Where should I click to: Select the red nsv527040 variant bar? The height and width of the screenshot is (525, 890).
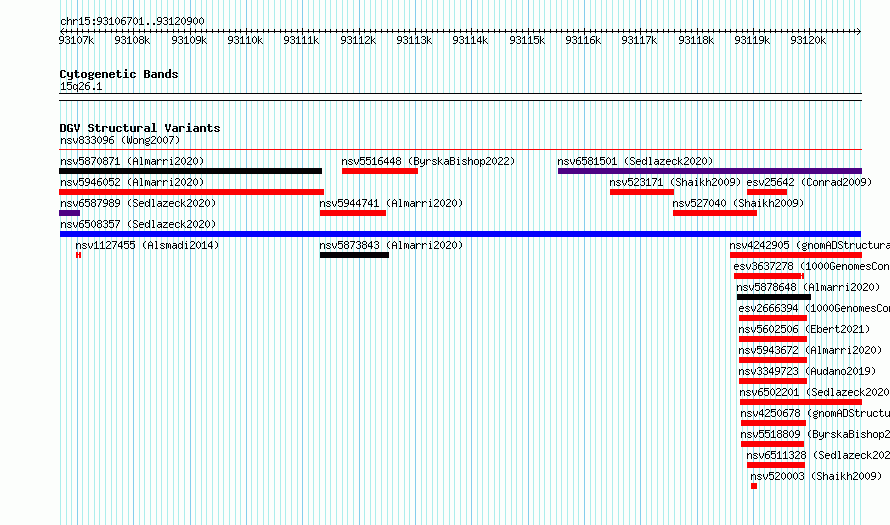715,213
